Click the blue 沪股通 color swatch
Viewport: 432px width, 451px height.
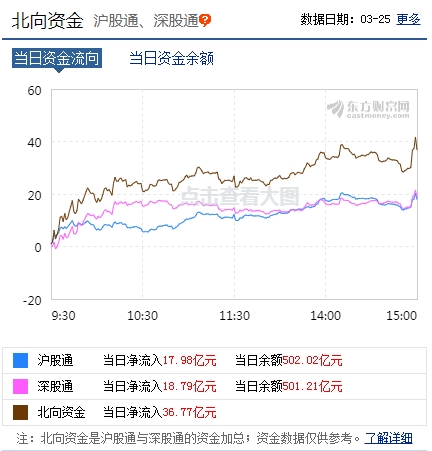pyautogui.click(x=20, y=360)
